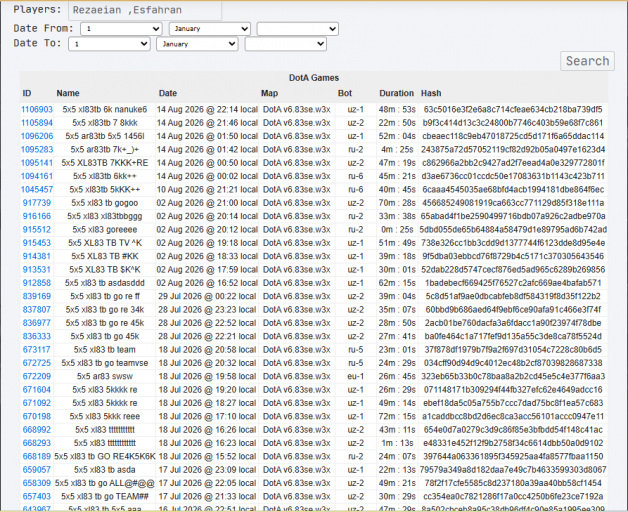Open game ID 671092
This screenshot has height=512, width=628.
37,403
